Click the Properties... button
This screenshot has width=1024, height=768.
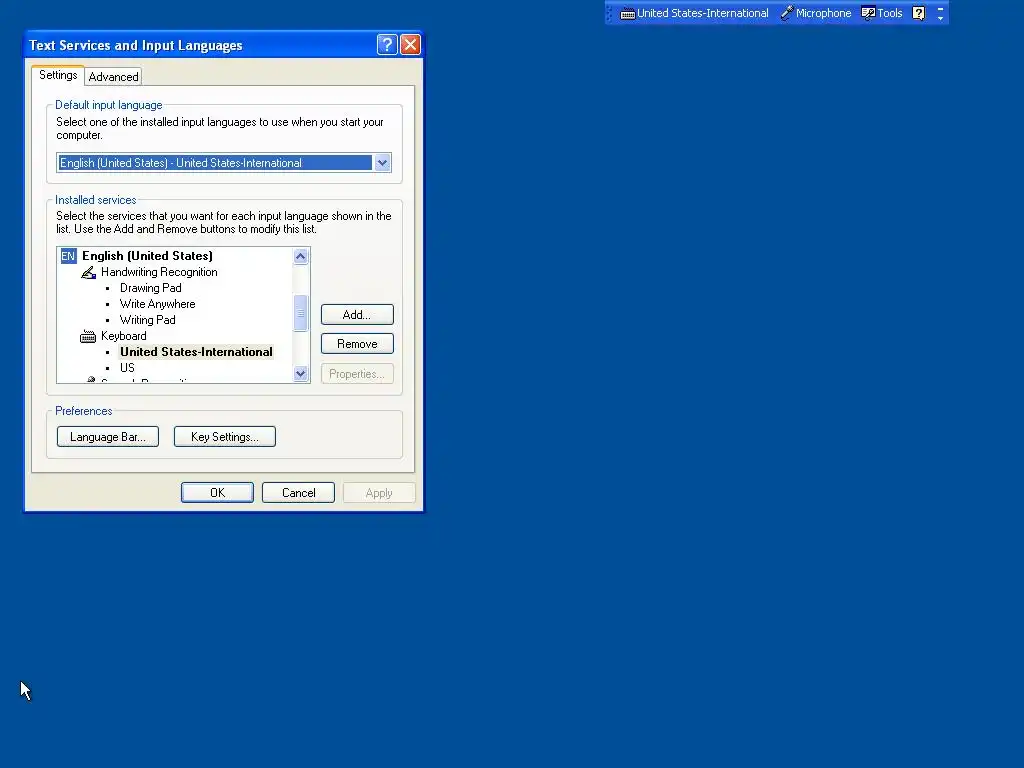pyautogui.click(x=357, y=374)
